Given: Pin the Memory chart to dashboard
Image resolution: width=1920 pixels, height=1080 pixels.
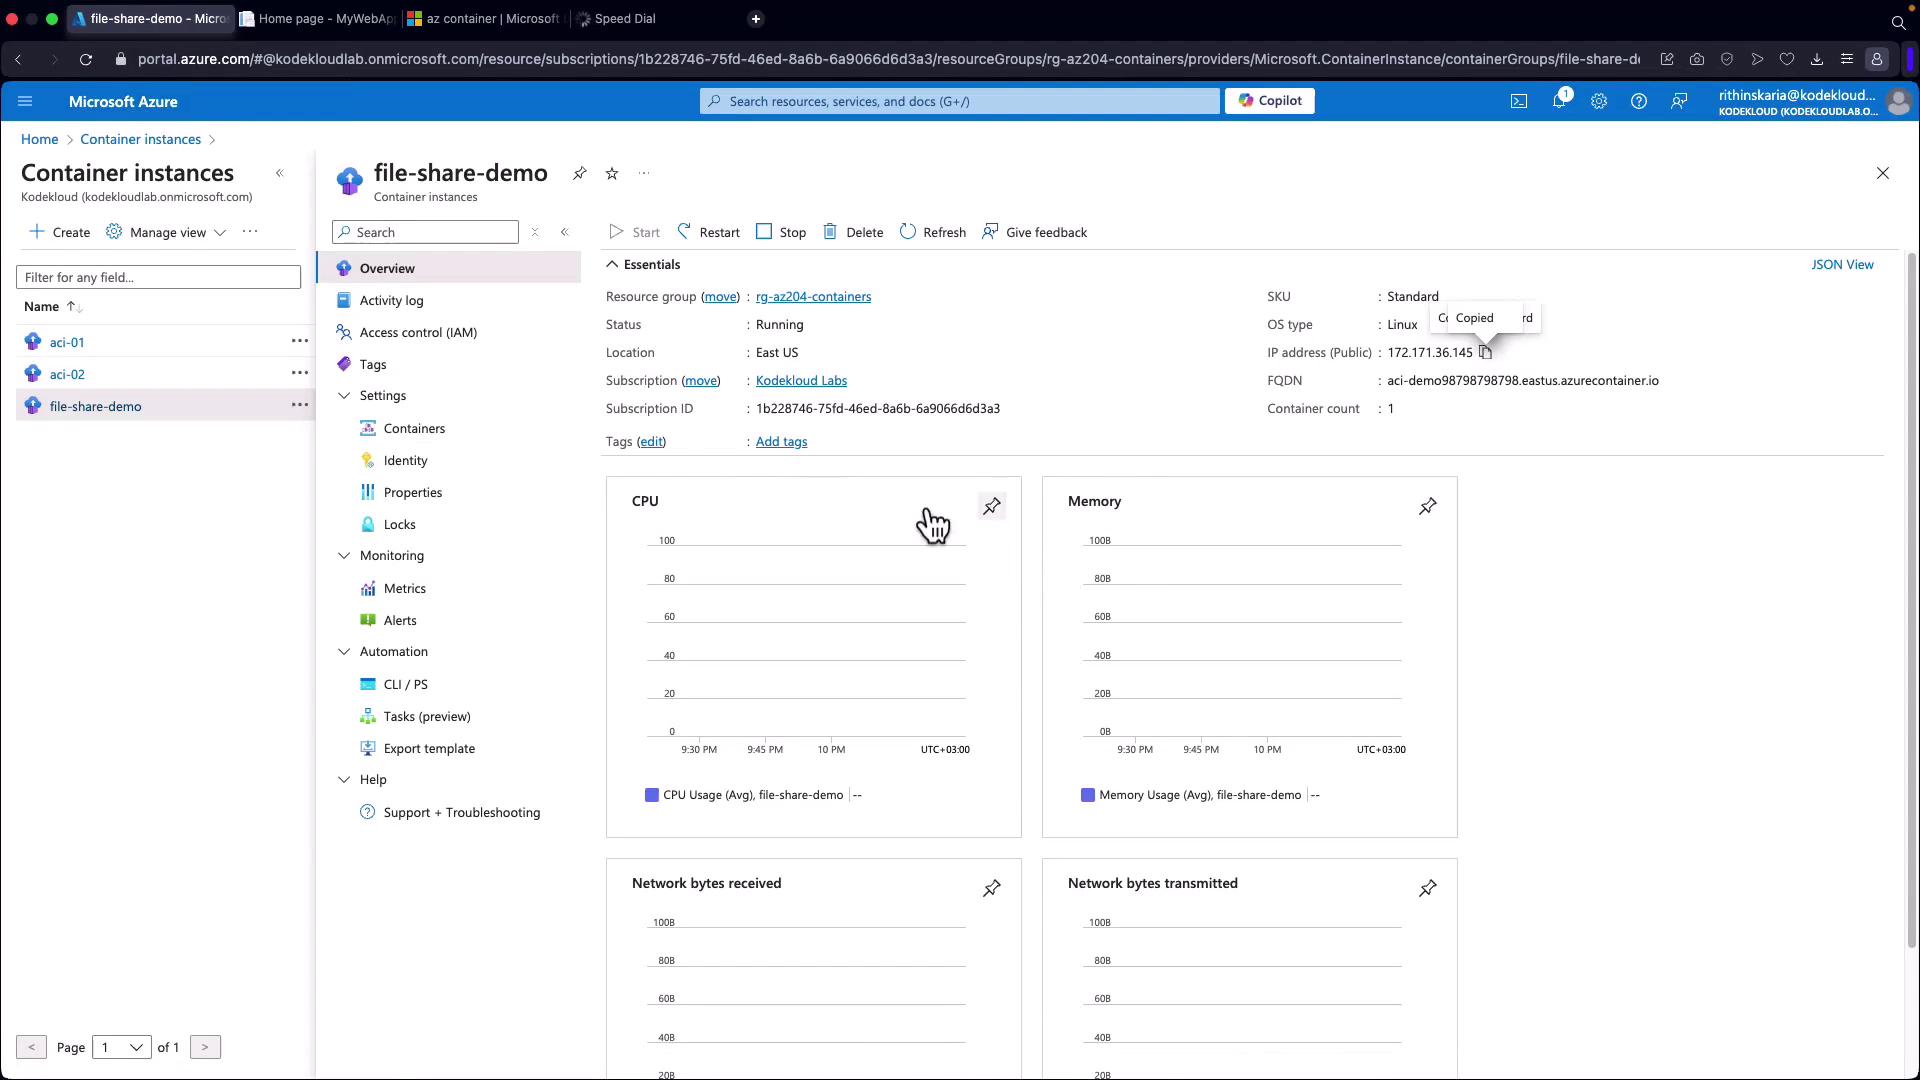Looking at the screenshot, I should tap(1427, 507).
